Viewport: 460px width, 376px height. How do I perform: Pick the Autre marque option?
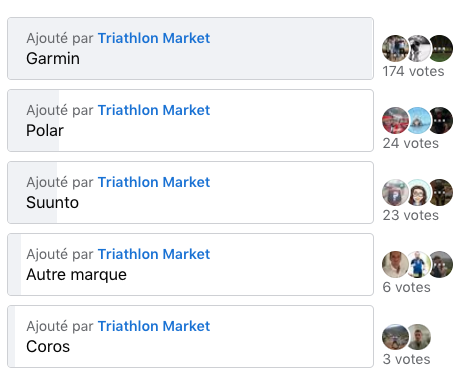point(190,265)
